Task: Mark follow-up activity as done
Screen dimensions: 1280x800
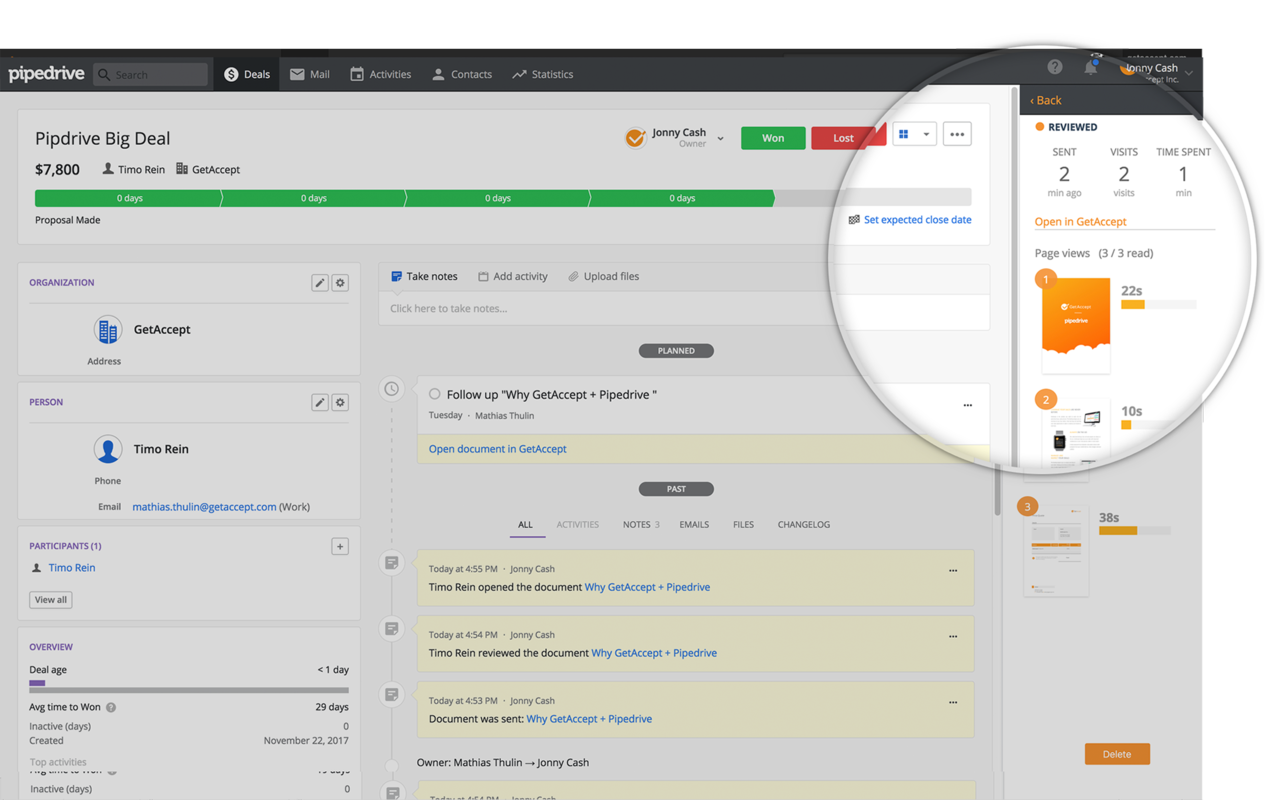Action: [434, 394]
